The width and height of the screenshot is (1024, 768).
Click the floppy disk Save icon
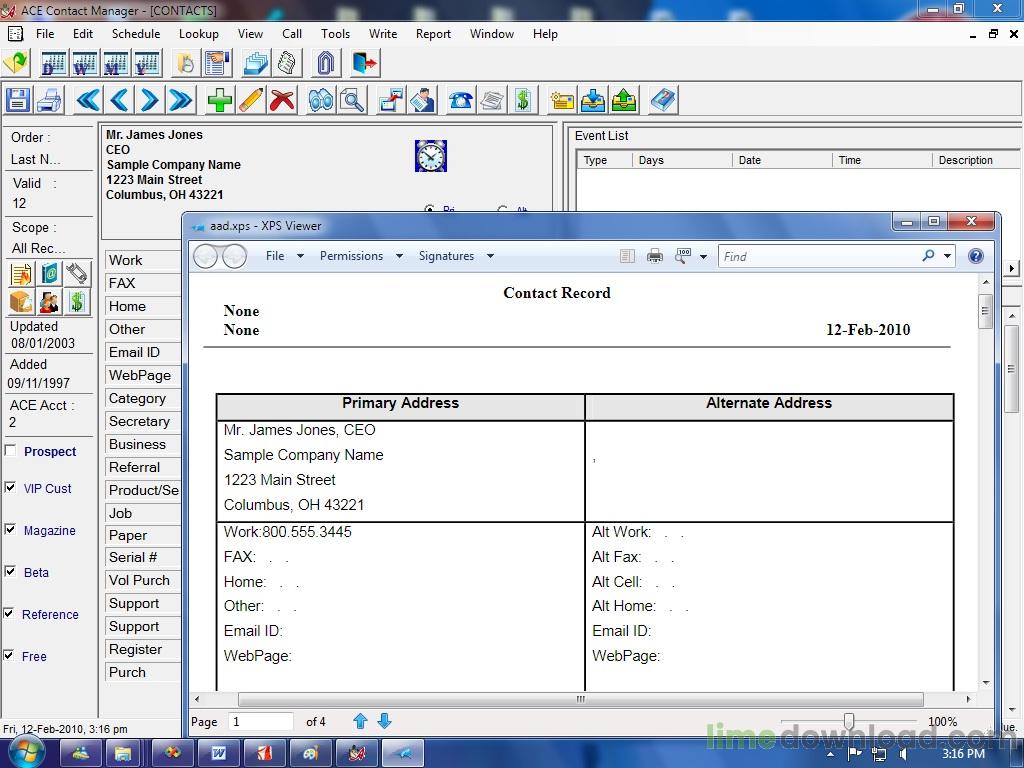tap(17, 99)
